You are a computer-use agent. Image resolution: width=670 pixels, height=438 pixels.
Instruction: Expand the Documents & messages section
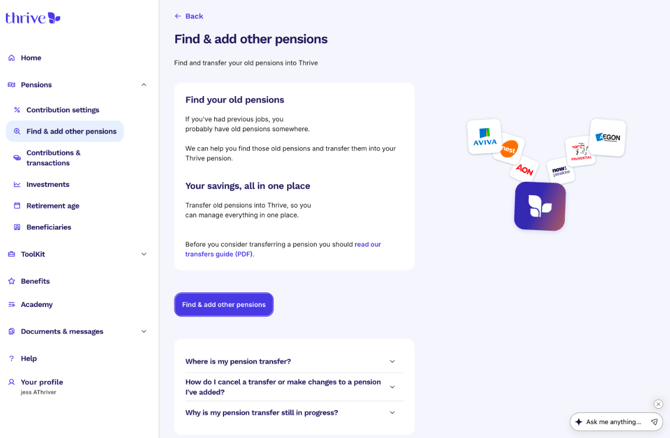(x=143, y=331)
